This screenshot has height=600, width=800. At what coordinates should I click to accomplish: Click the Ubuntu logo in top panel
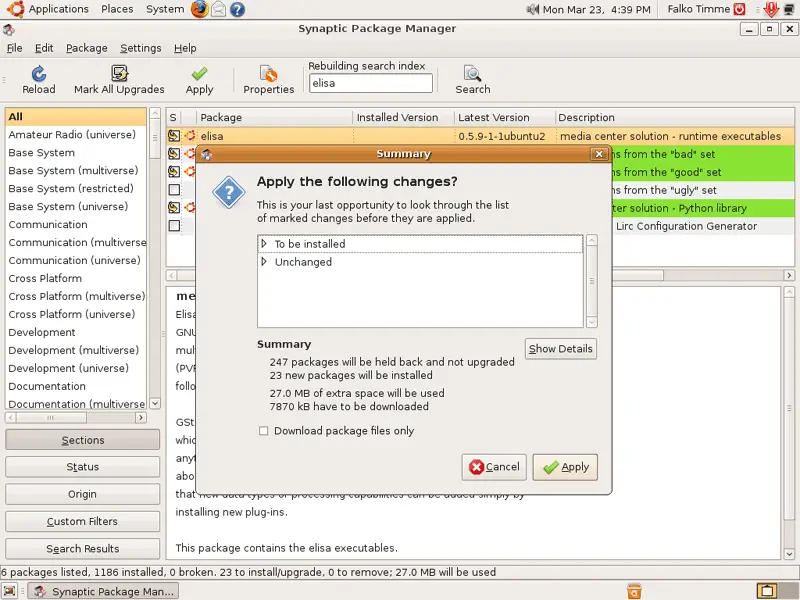[15, 9]
